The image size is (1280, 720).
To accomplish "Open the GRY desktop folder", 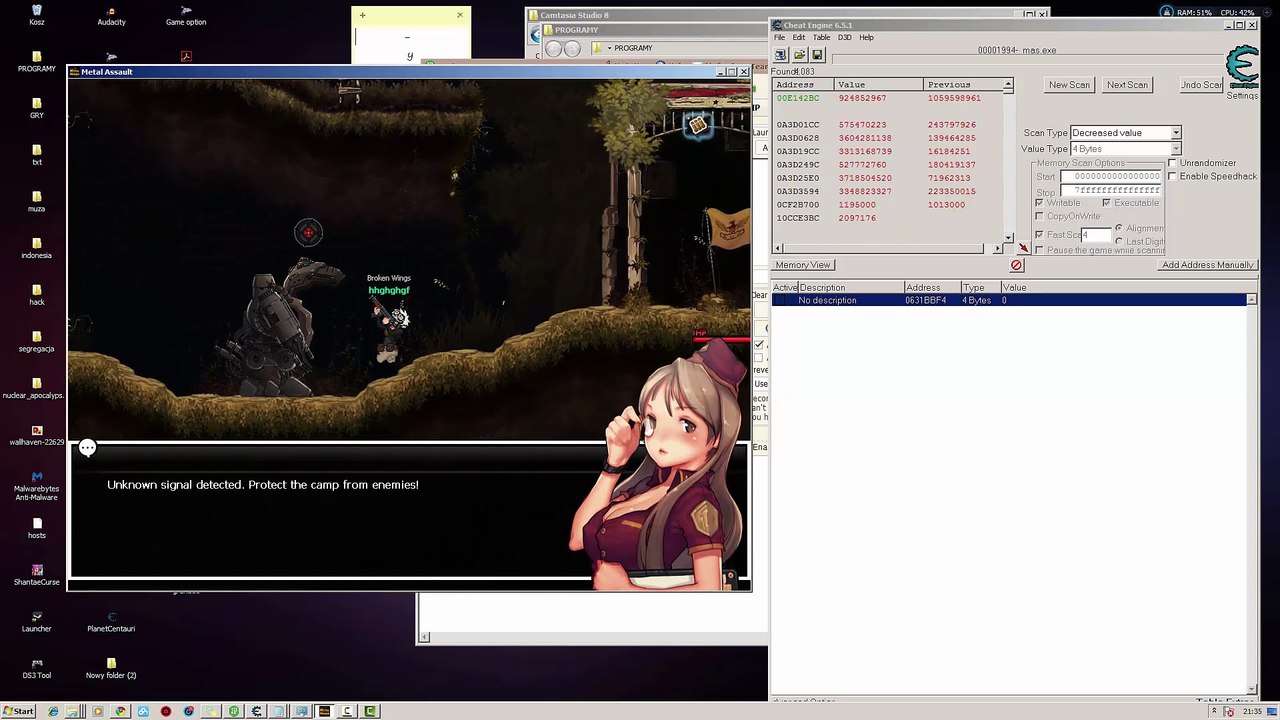I will coord(37,108).
